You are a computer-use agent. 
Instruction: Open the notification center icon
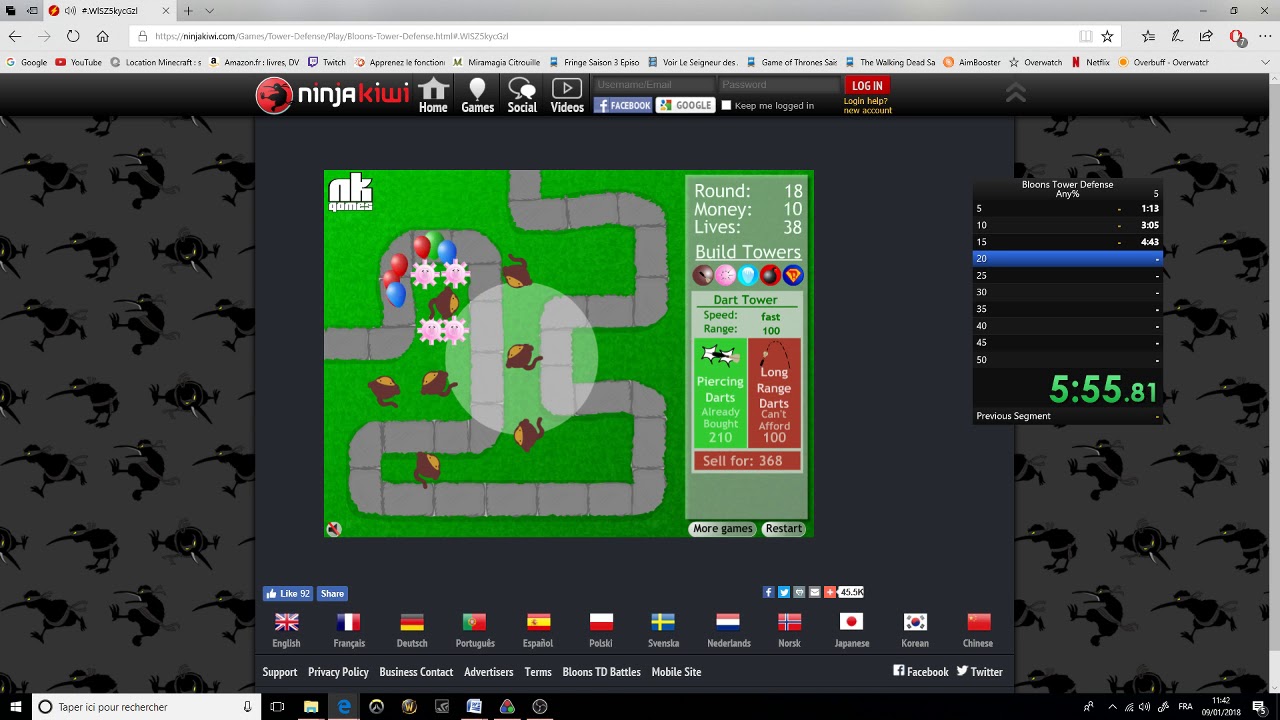[1259, 707]
